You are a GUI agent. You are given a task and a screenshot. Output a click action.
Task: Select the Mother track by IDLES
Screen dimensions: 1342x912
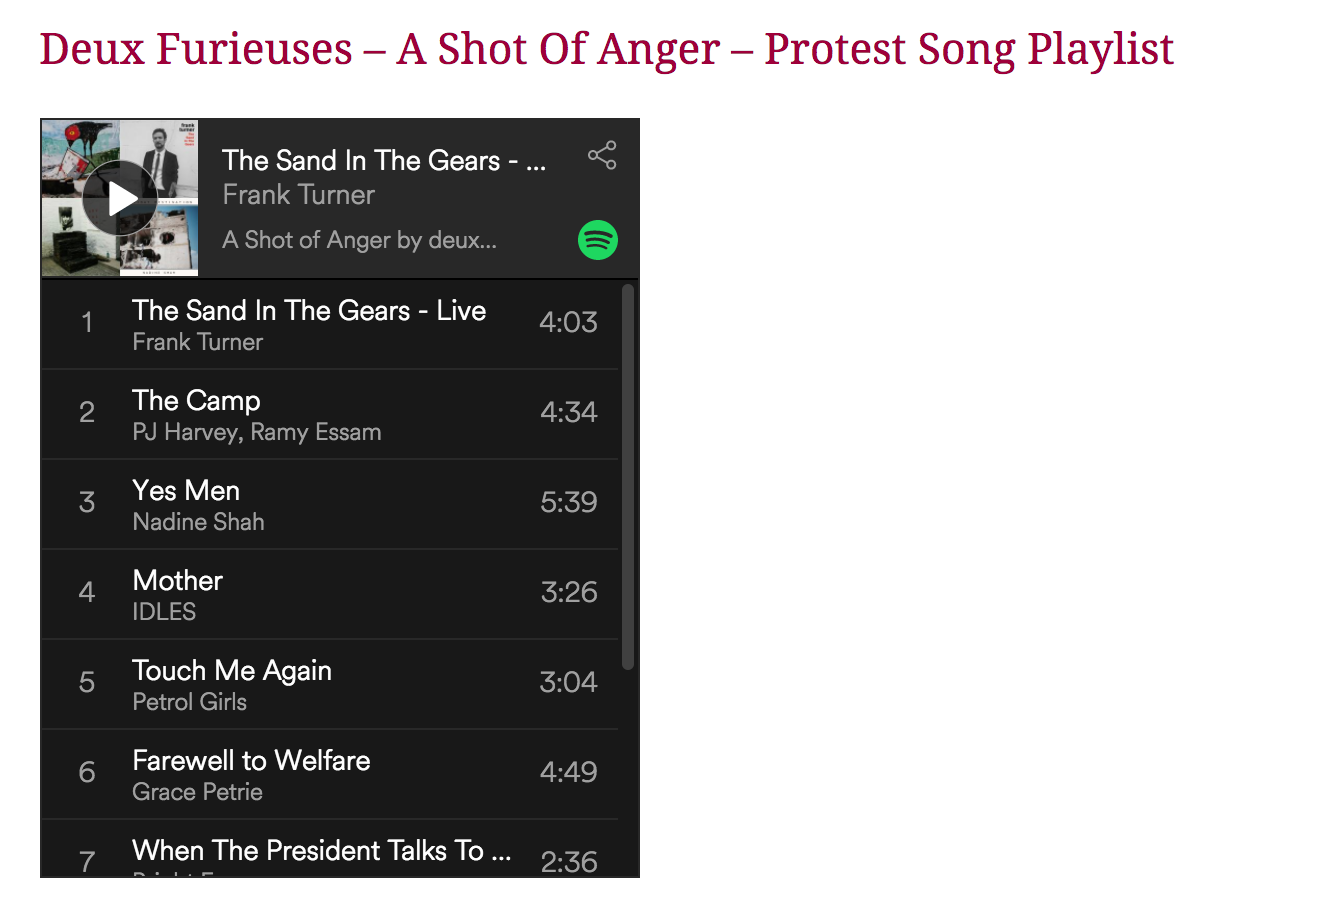[177, 581]
